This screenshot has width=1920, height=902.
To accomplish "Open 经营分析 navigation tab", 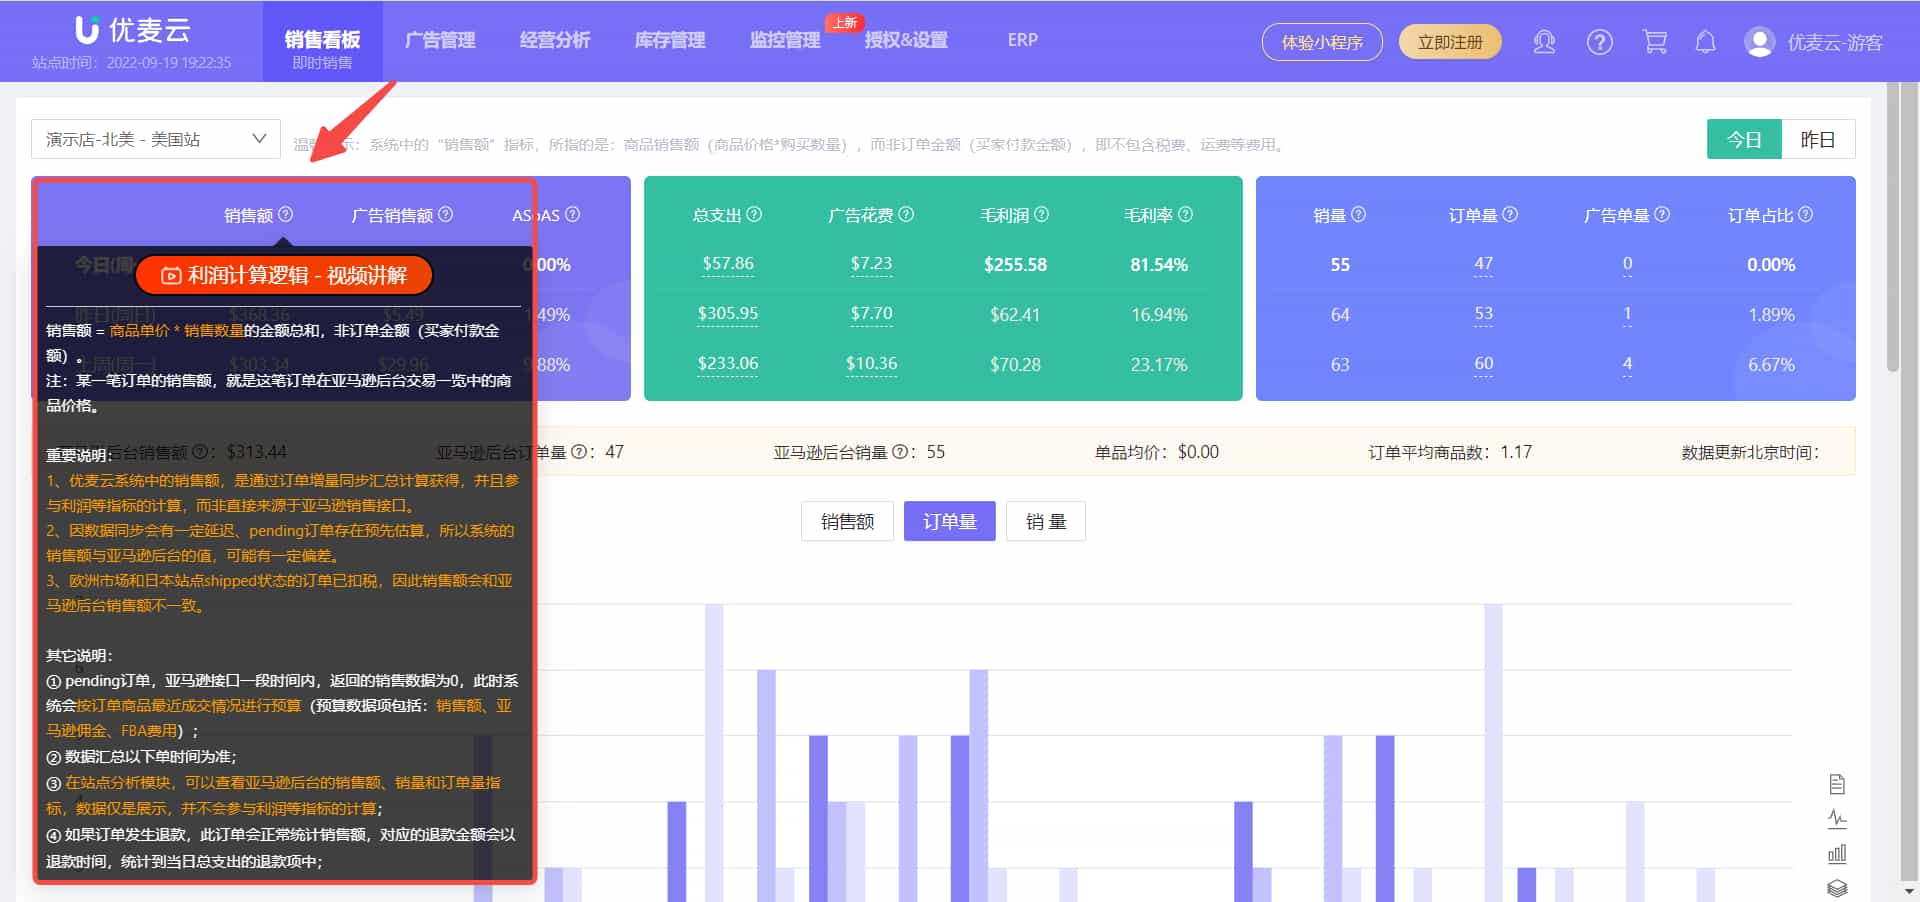I will (555, 40).
